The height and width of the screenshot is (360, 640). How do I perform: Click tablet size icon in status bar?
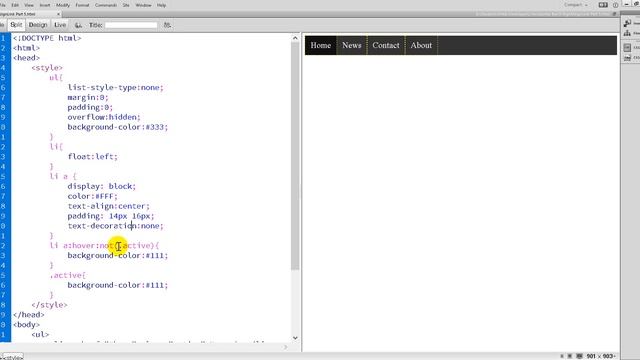[x=570, y=356]
